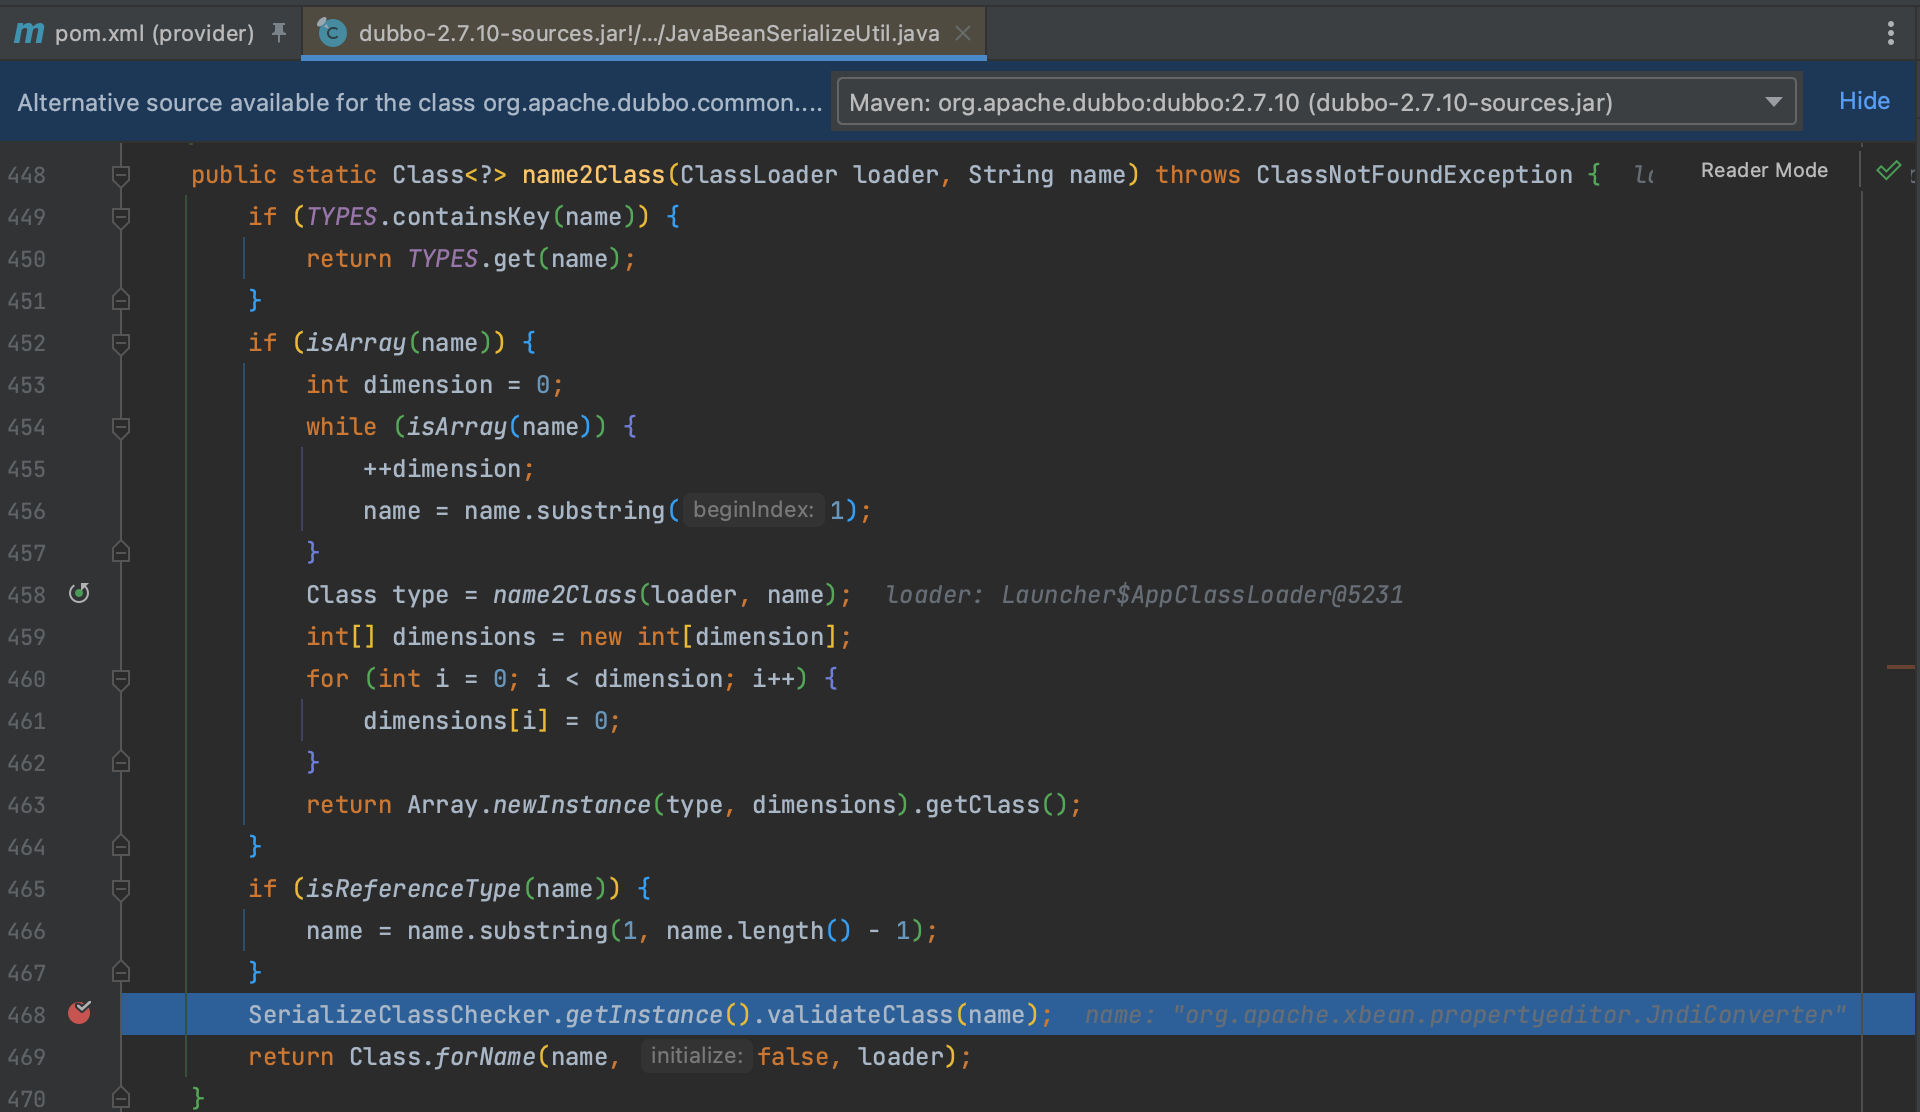Screen dimensions: 1920x1112
Task: Collapse the while loop at line 454
Action: (121, 427)
